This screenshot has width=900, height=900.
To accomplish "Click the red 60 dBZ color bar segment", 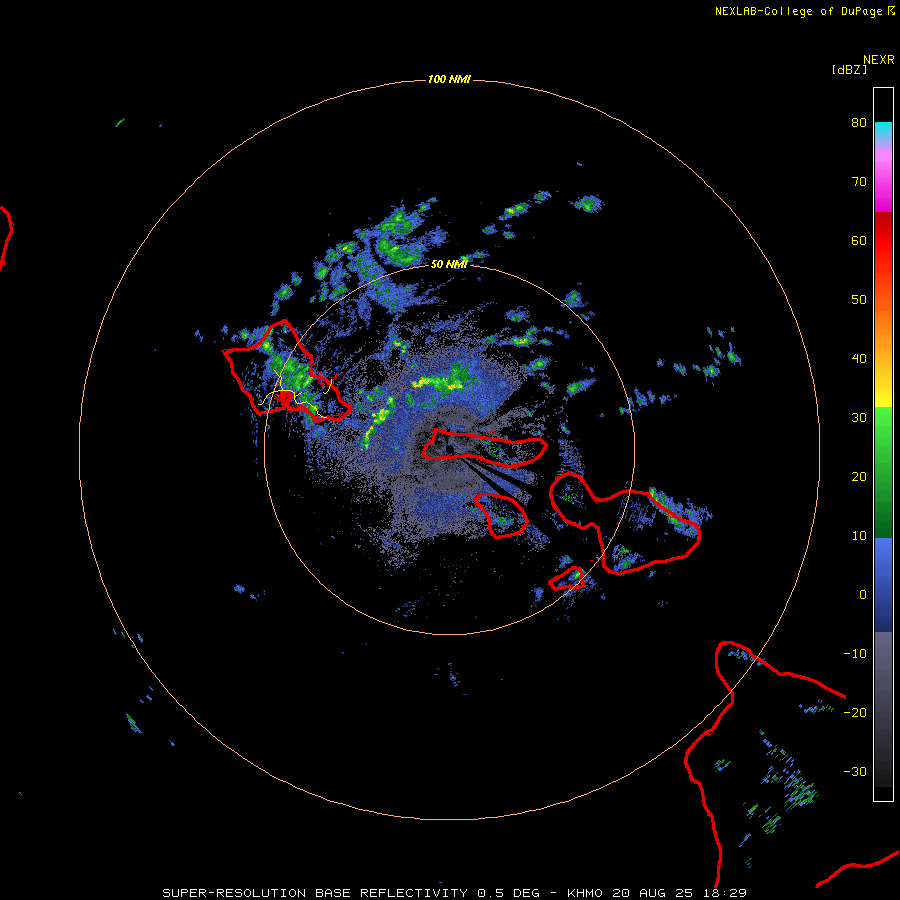I will pos(883,240).
